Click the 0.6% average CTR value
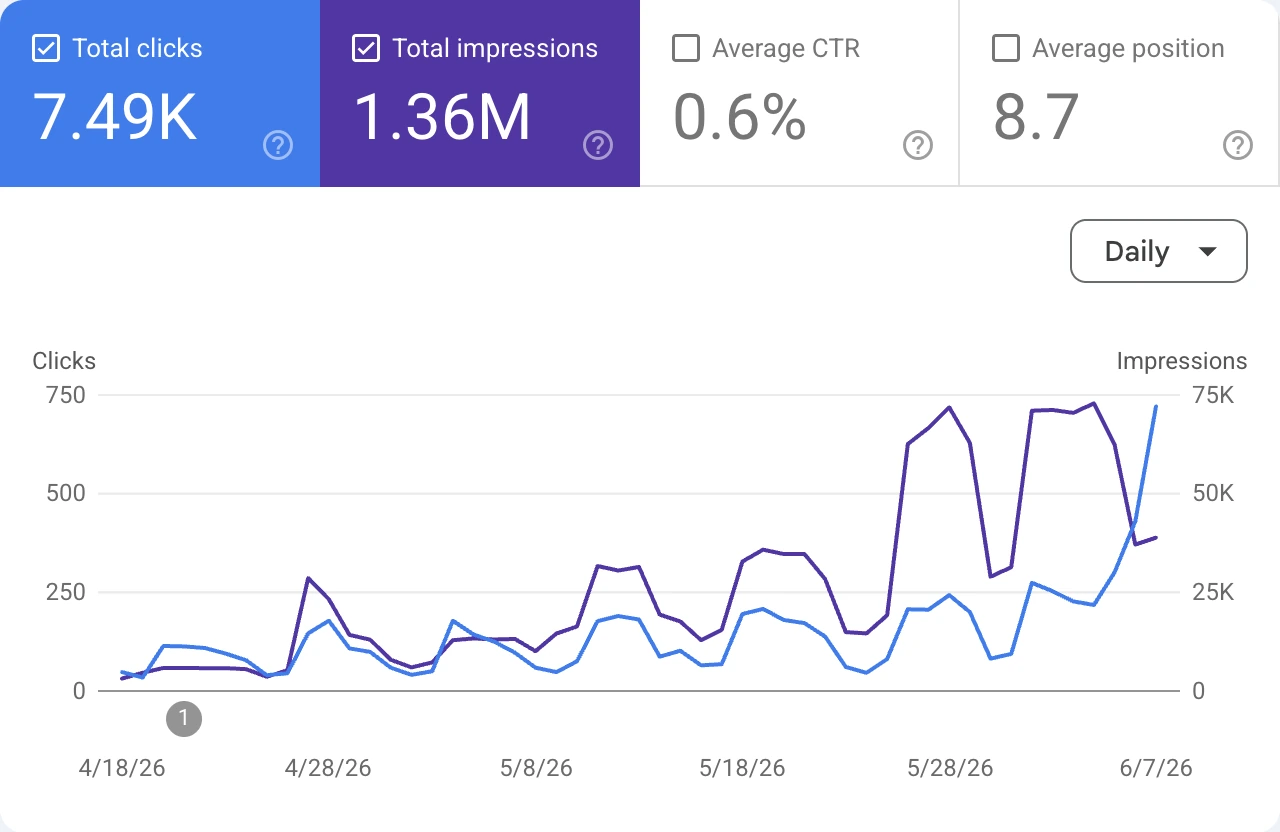This screenshot has width=1280, height=832. [740, 116]
